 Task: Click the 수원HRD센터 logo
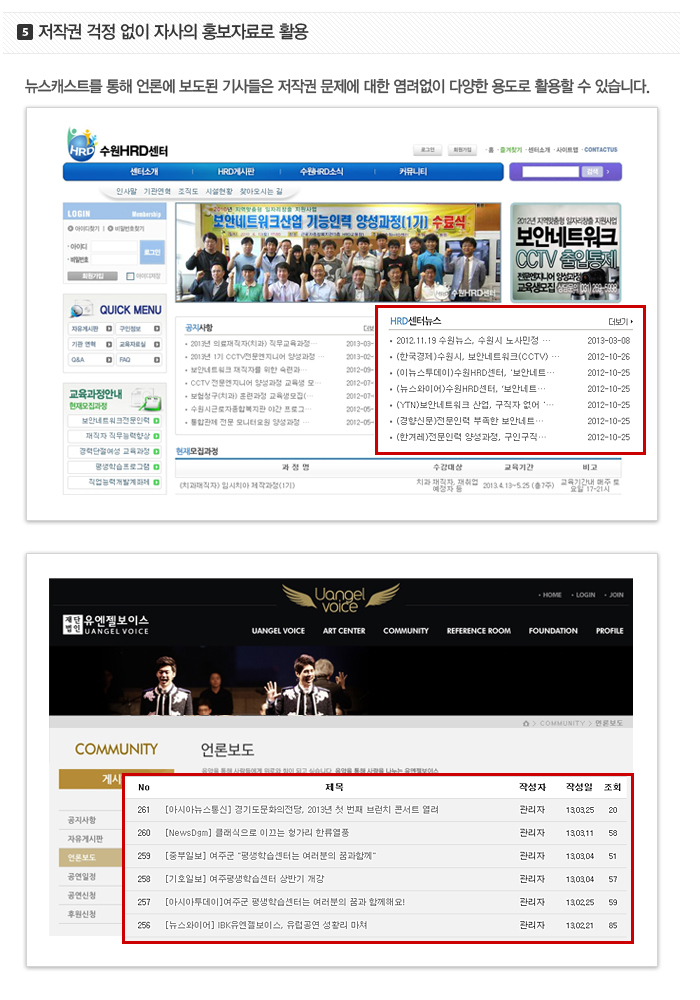click(118, 145)
